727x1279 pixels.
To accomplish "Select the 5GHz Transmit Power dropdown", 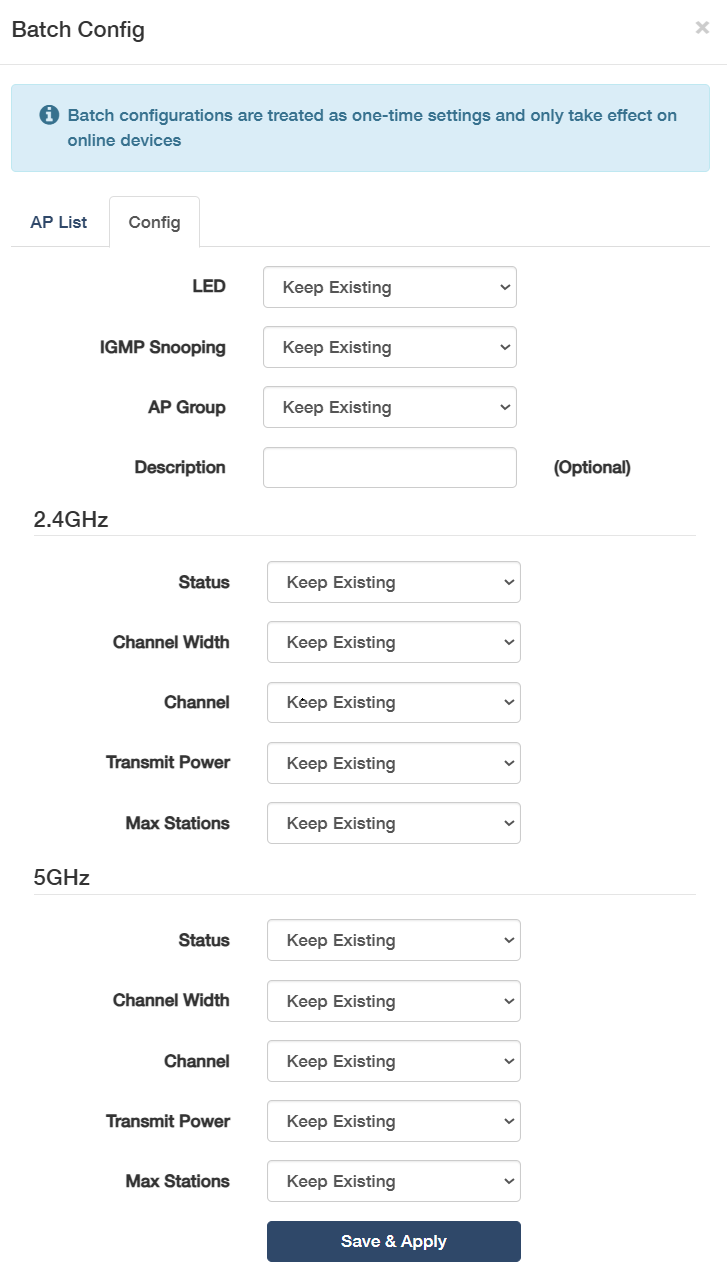I will pyautogui.click(x=393, y=1121).
